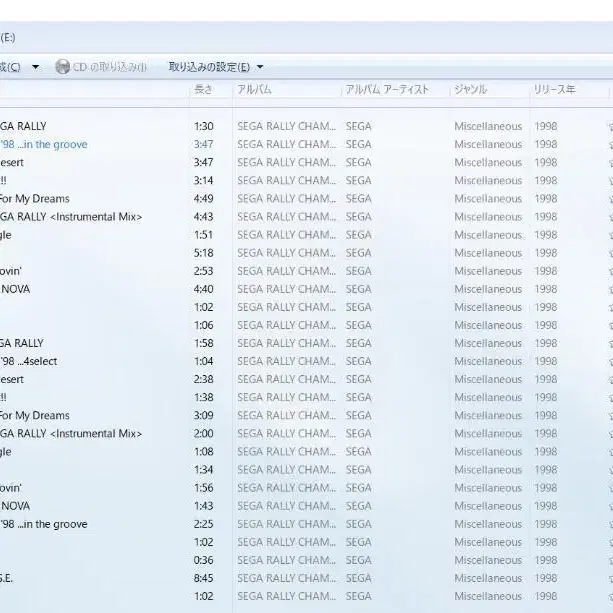Click the 1:30 length cell
Image resolution: width=613 pixels, height=613 pixels.
click(204, 126)
